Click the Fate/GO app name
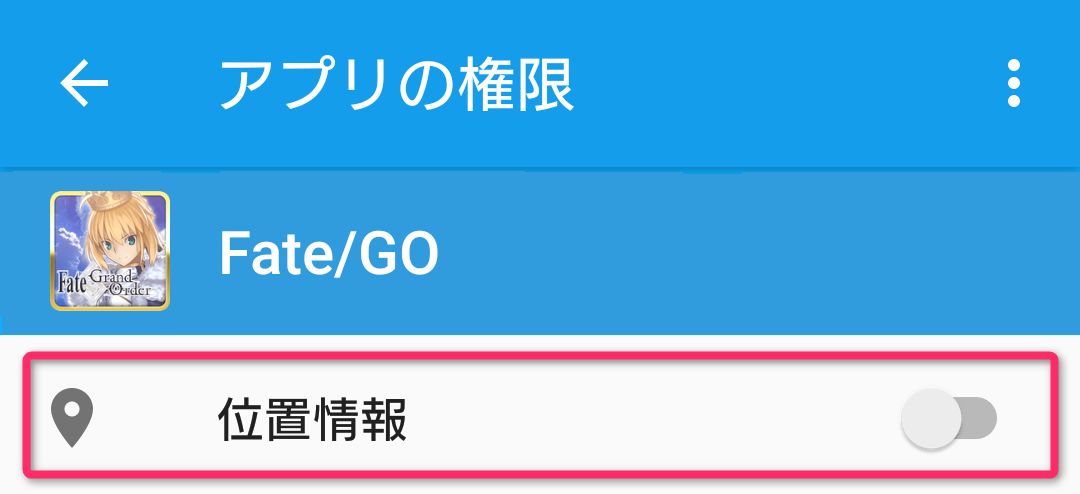The height and width of the screenshot is (494, 1080). click(x=329, y=256)
